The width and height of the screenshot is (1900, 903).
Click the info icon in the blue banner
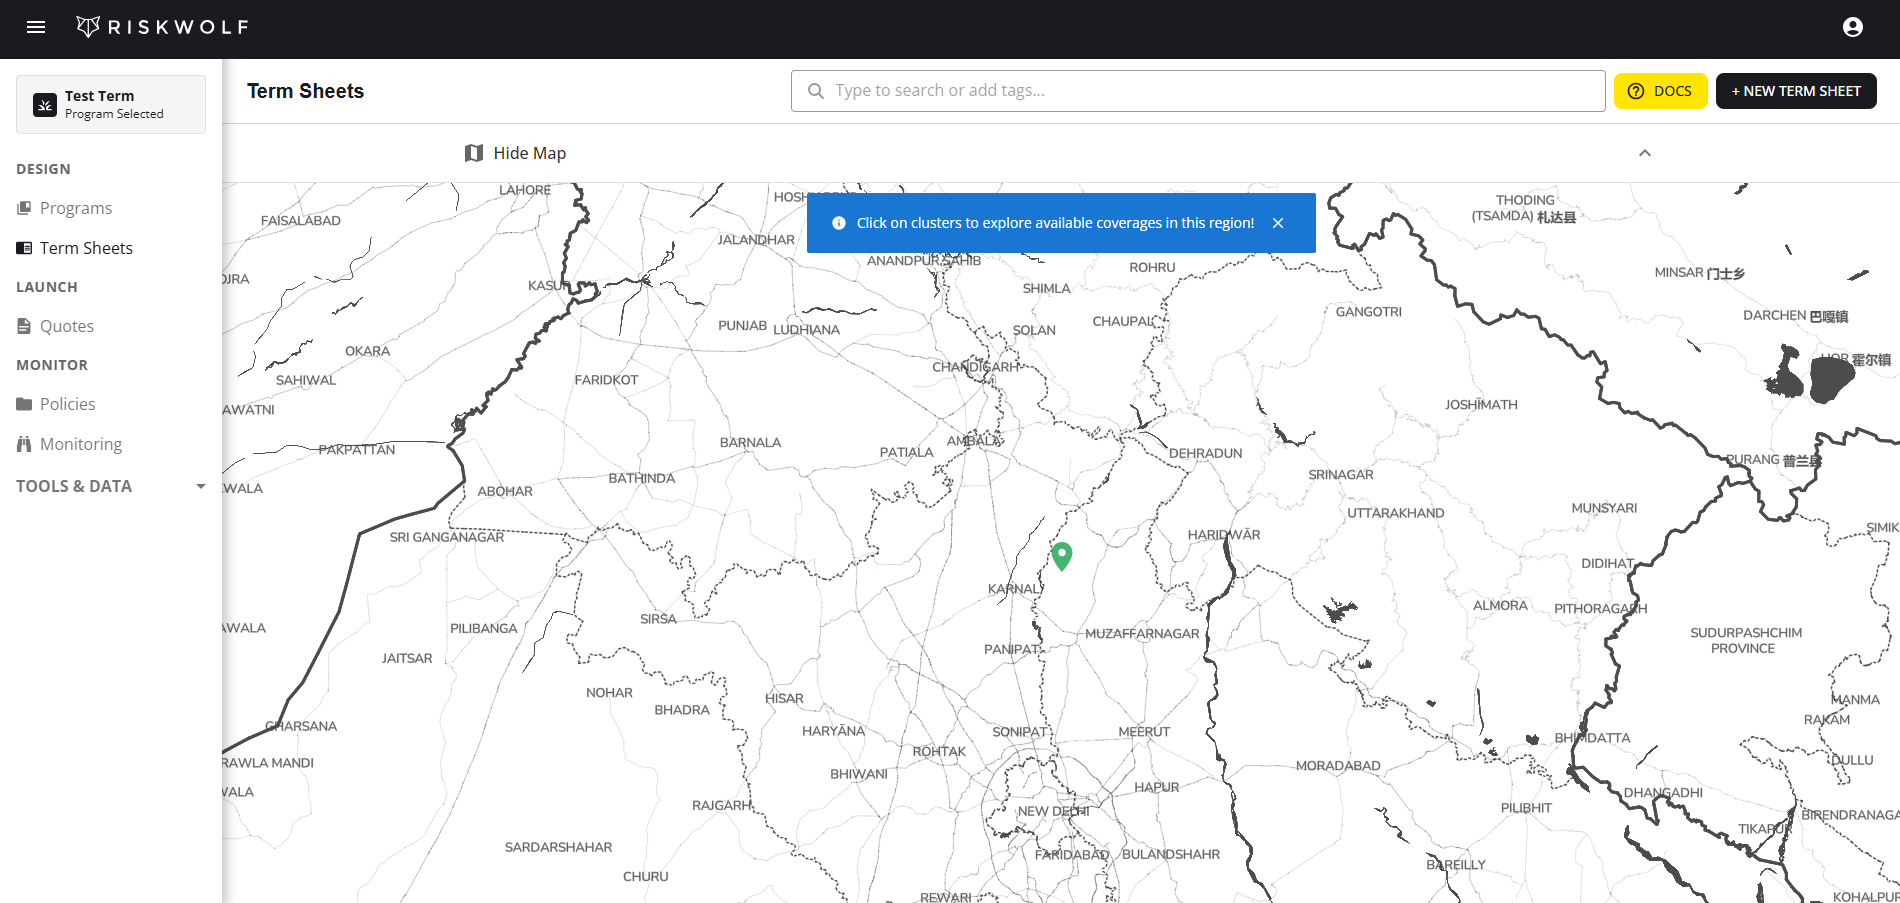840,222
